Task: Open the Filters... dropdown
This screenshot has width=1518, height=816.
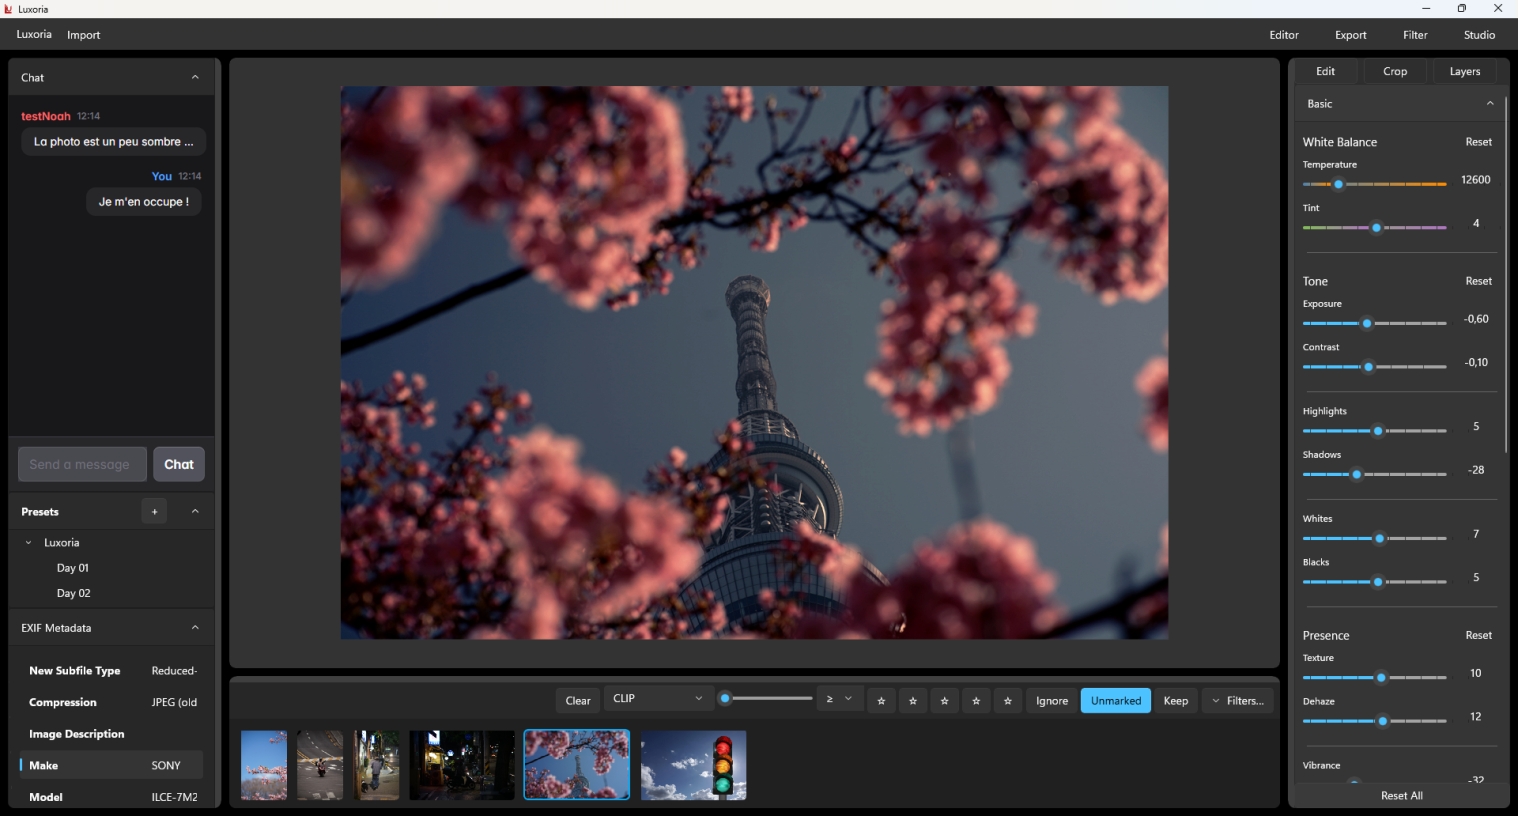Action: click(1238, 701)
